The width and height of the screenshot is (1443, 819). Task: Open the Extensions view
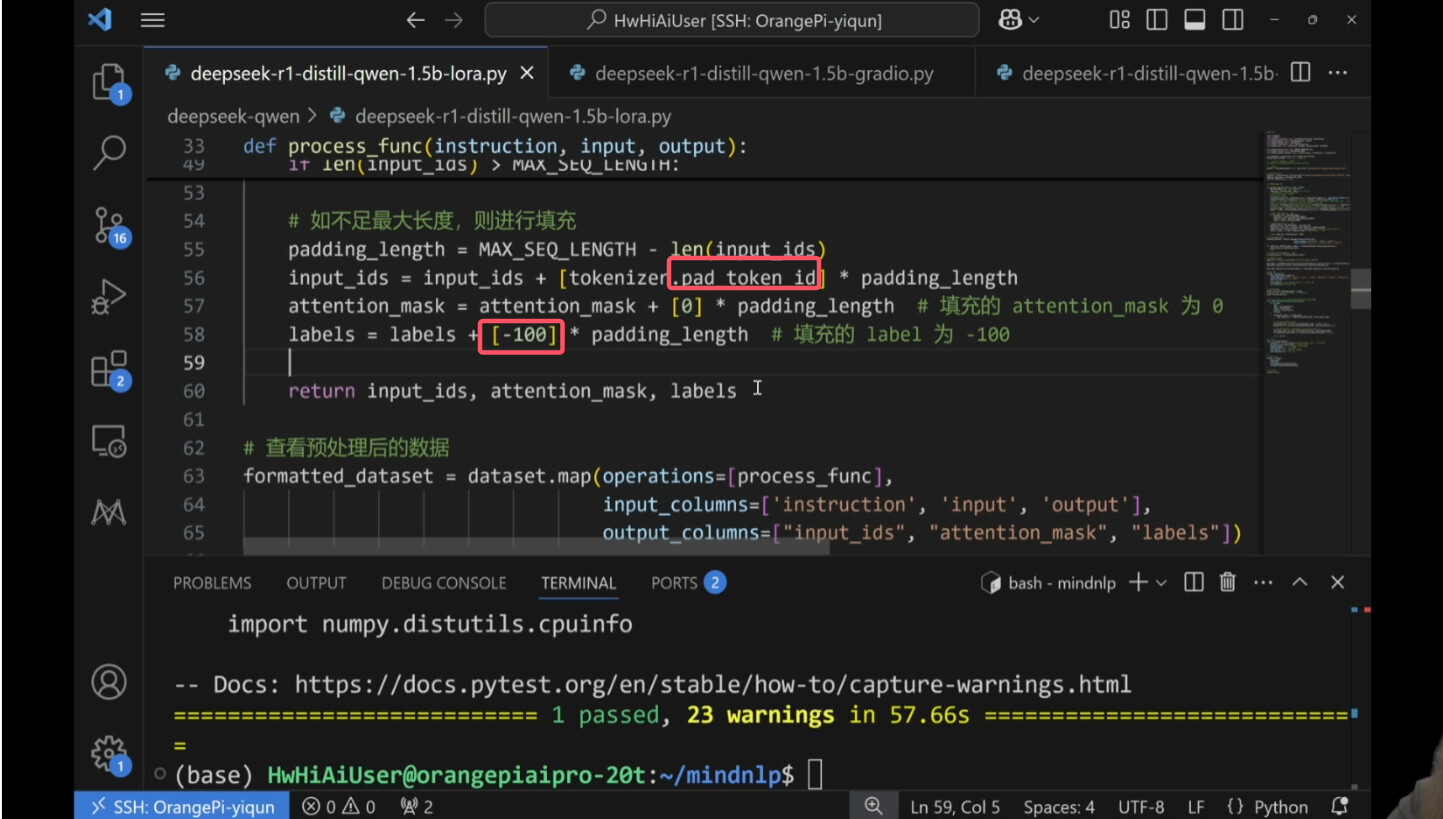(x=109, y=369)
